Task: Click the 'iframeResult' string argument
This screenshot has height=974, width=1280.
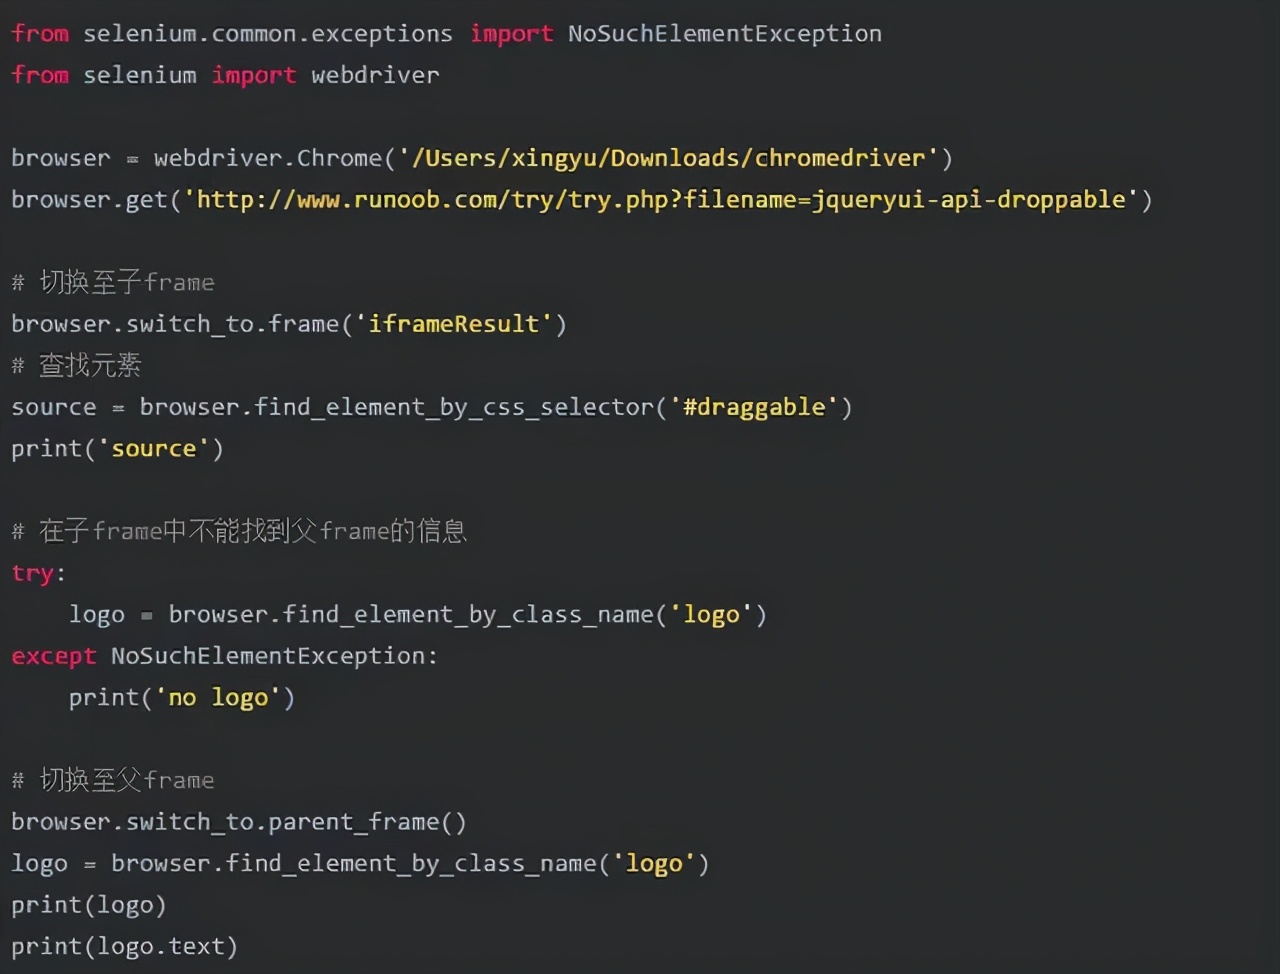Action: click(x=454, y=324)
